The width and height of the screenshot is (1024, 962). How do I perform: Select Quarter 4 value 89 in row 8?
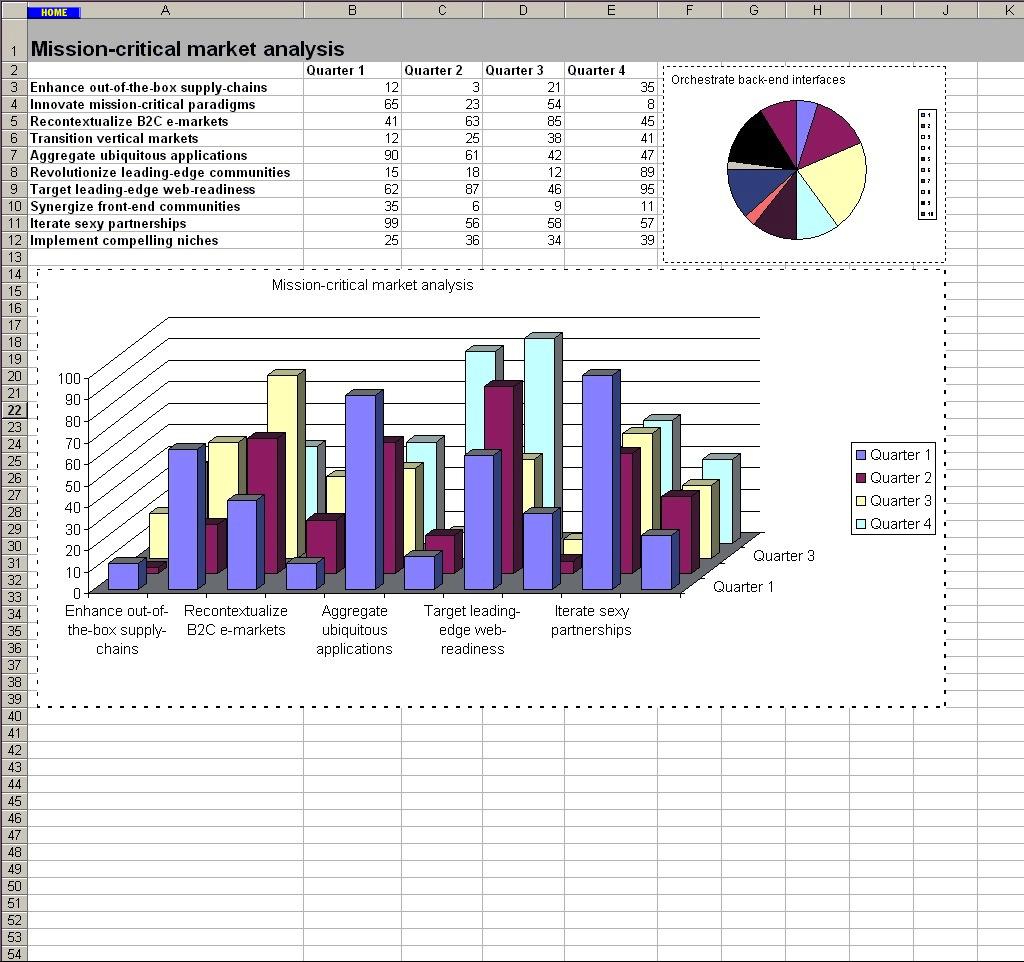(611, 172)
